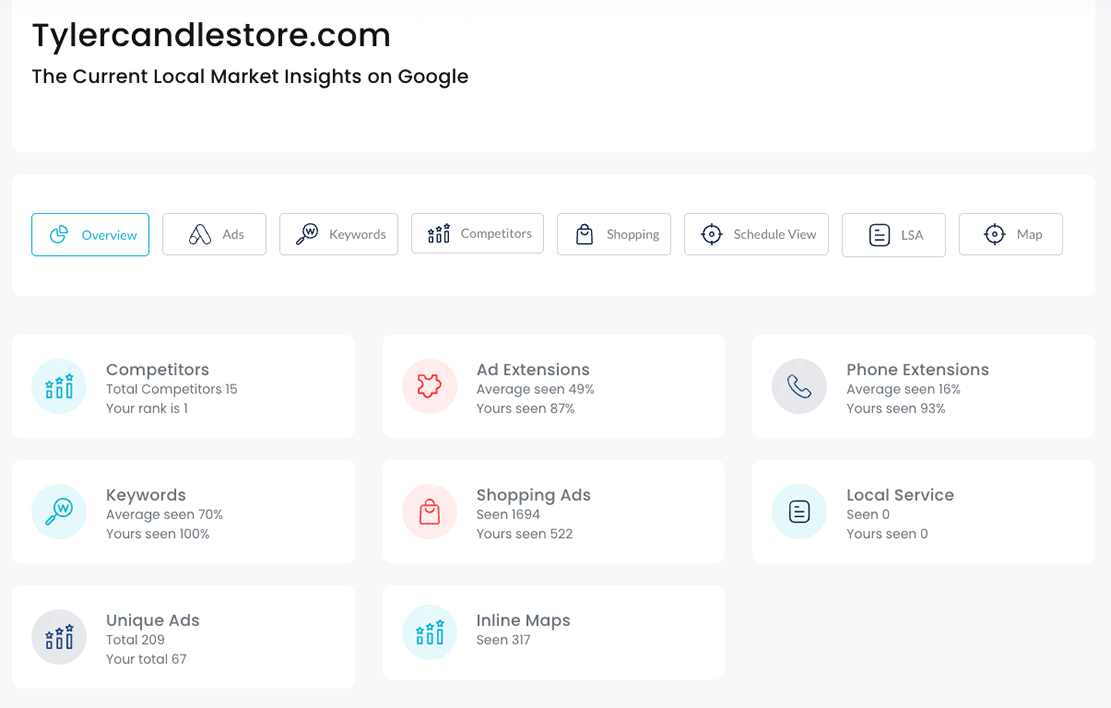The width and height of the screenshot is (1111, 708).
Task: Click the 'Average seen 49%' value
Action: tap(535, 389)
